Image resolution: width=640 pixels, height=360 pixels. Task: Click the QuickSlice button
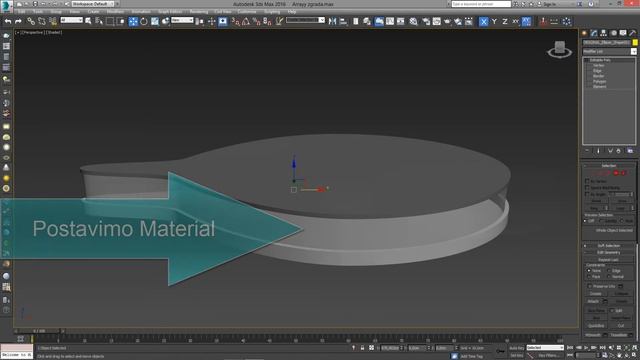tap(596, 326)
